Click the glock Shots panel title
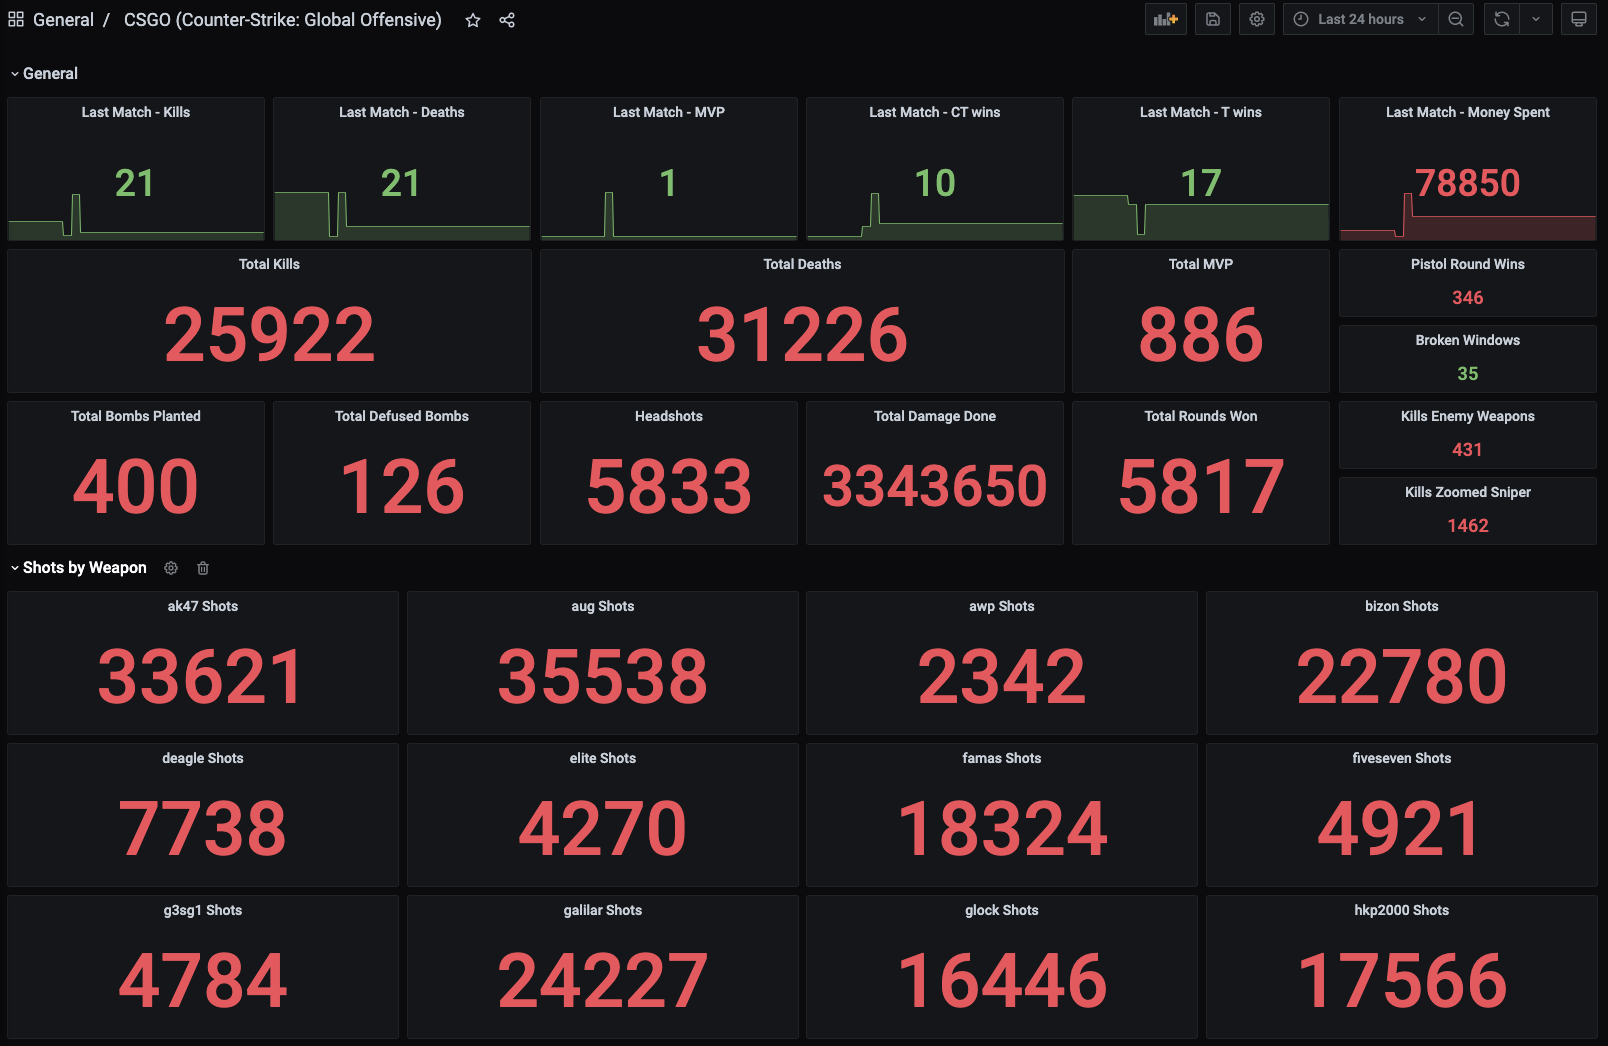 [1002, 910]
